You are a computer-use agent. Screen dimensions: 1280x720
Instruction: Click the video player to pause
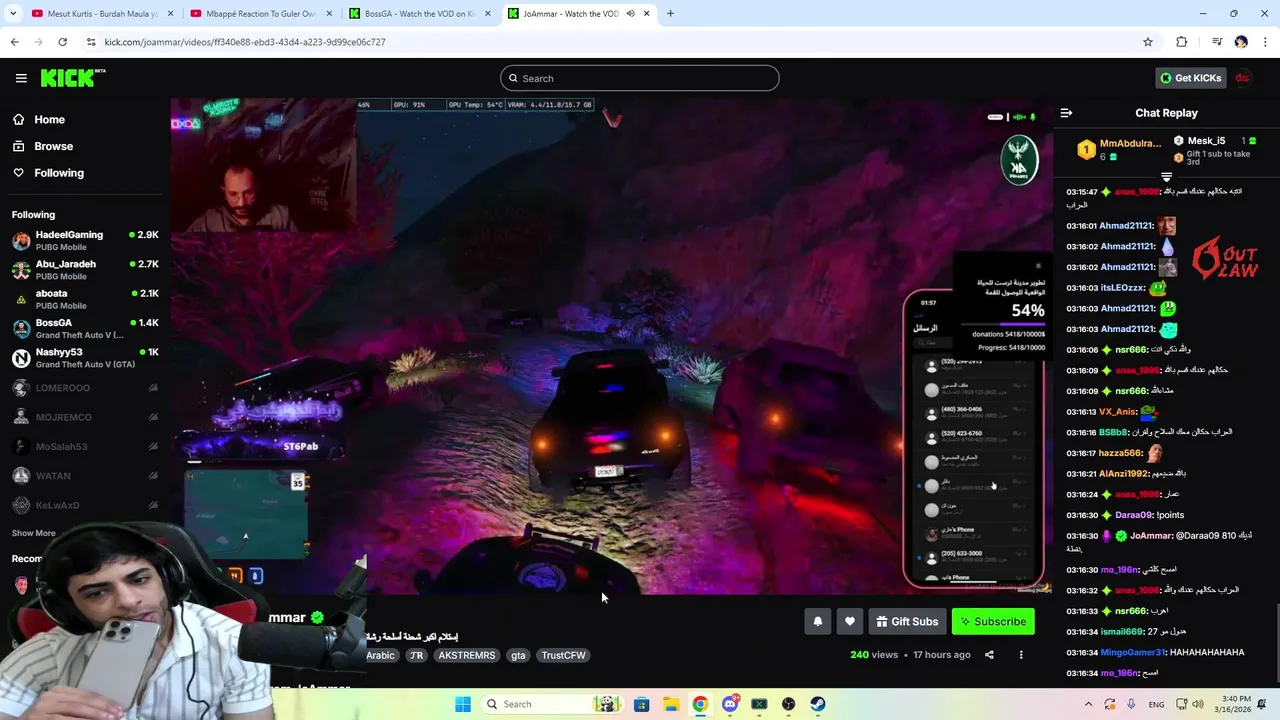[611, 346]
